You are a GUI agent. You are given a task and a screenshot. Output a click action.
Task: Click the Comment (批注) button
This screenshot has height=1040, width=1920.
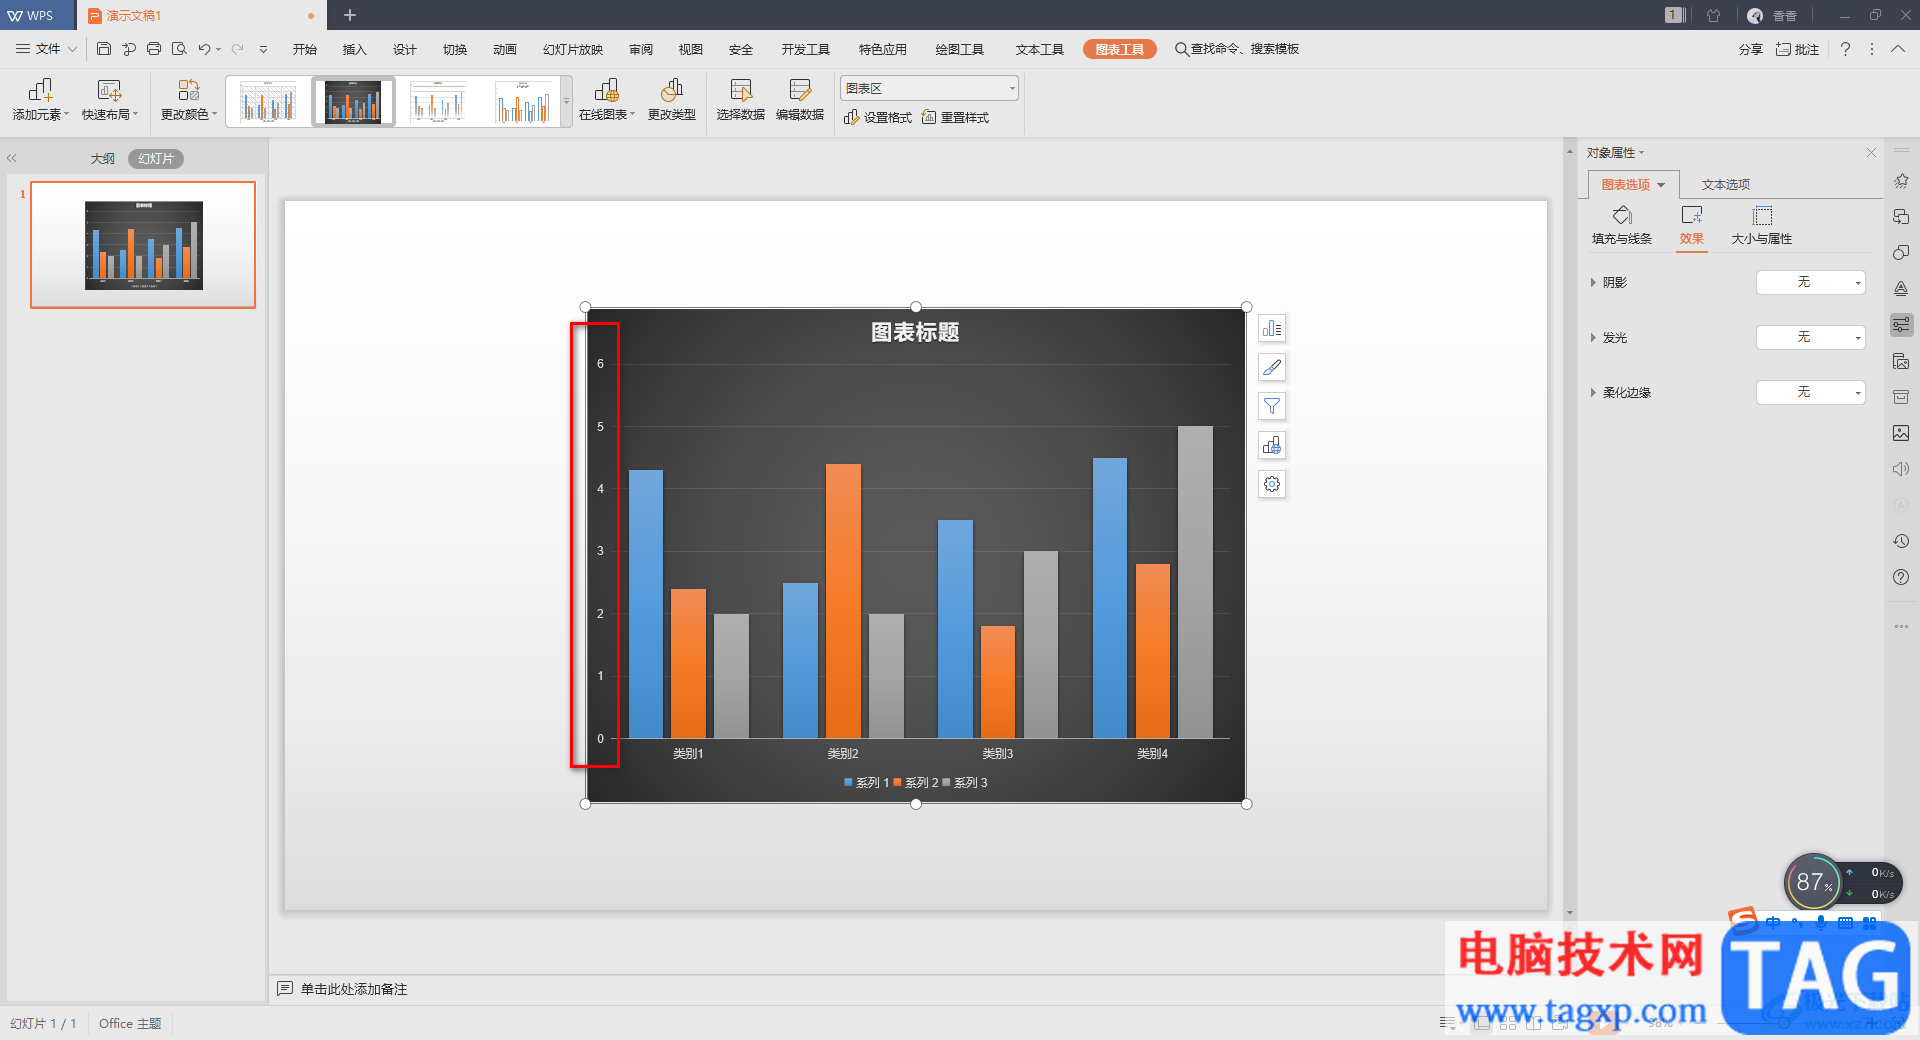pyautogui.click(x=1798, y=49)
